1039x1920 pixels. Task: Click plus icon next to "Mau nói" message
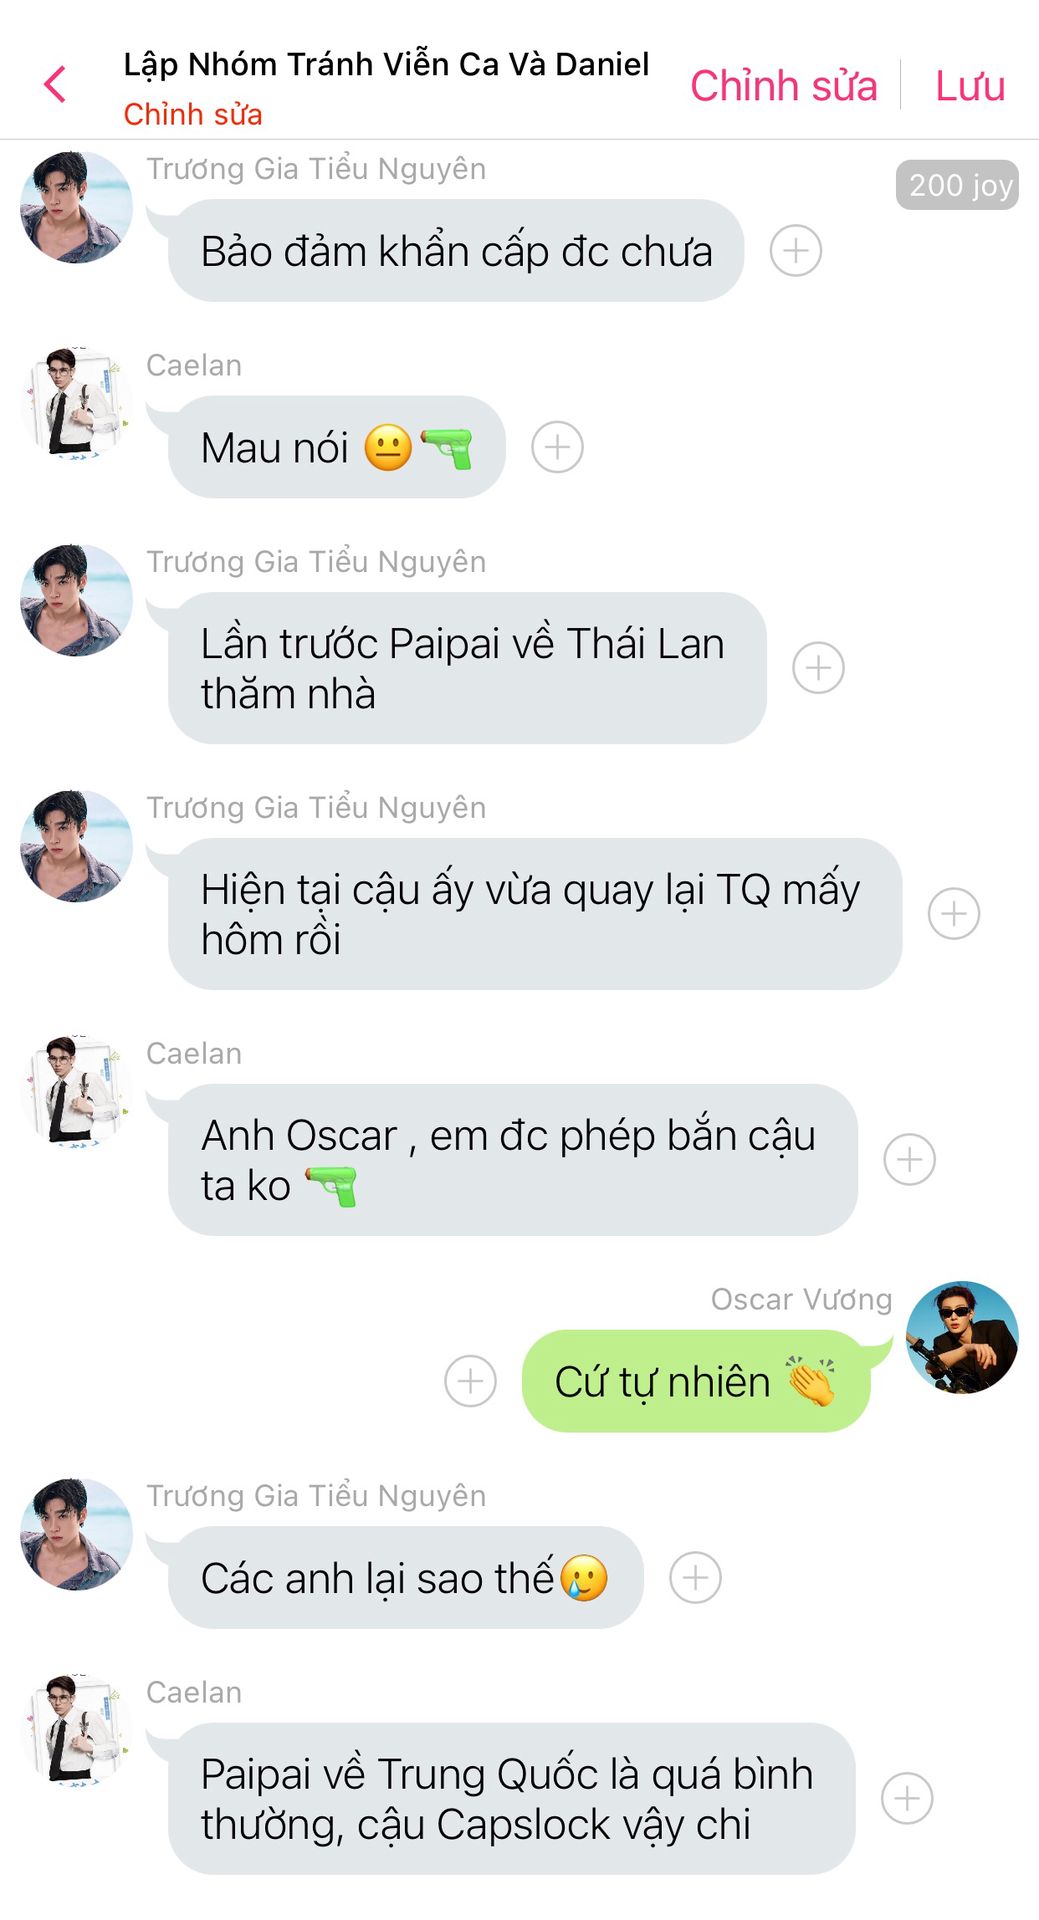557,447
